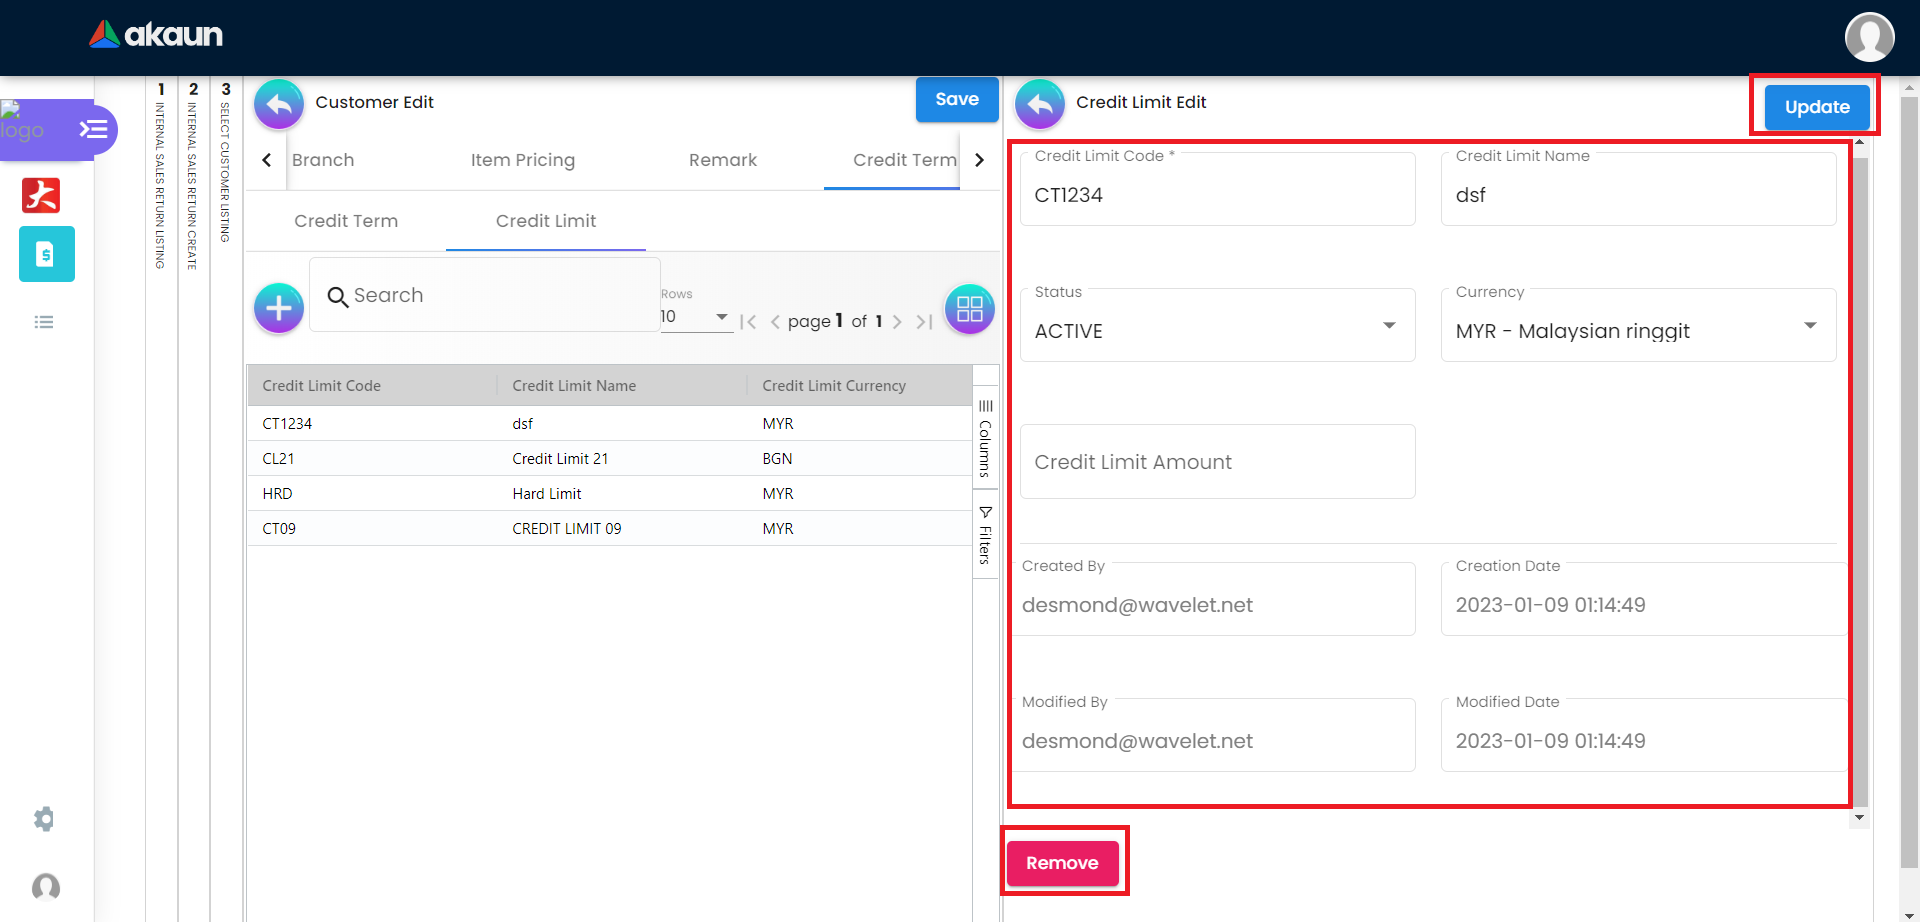Click the blue plus add credit limit icon
Viewport: 1920px width, 922px height.
click(x=279, y=308)
